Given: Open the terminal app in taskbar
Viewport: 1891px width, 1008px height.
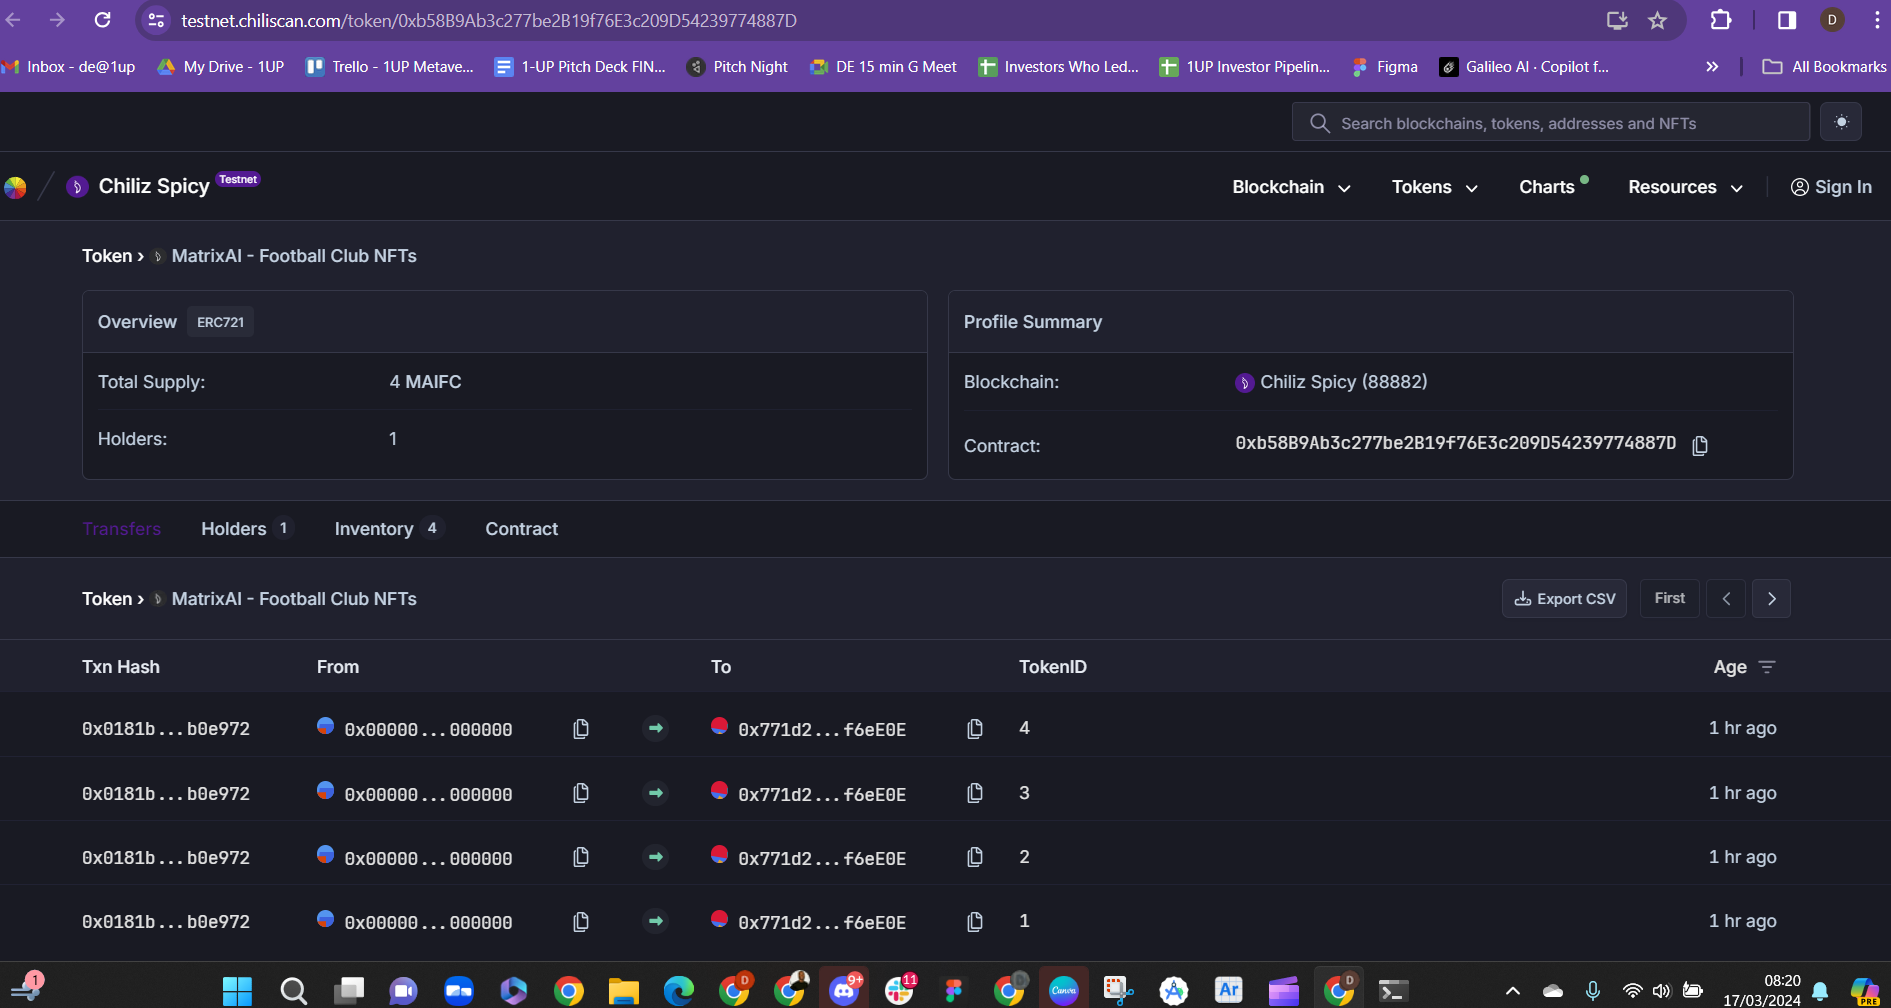Looking at the screenshot, I should click(x=1393, y=991).
